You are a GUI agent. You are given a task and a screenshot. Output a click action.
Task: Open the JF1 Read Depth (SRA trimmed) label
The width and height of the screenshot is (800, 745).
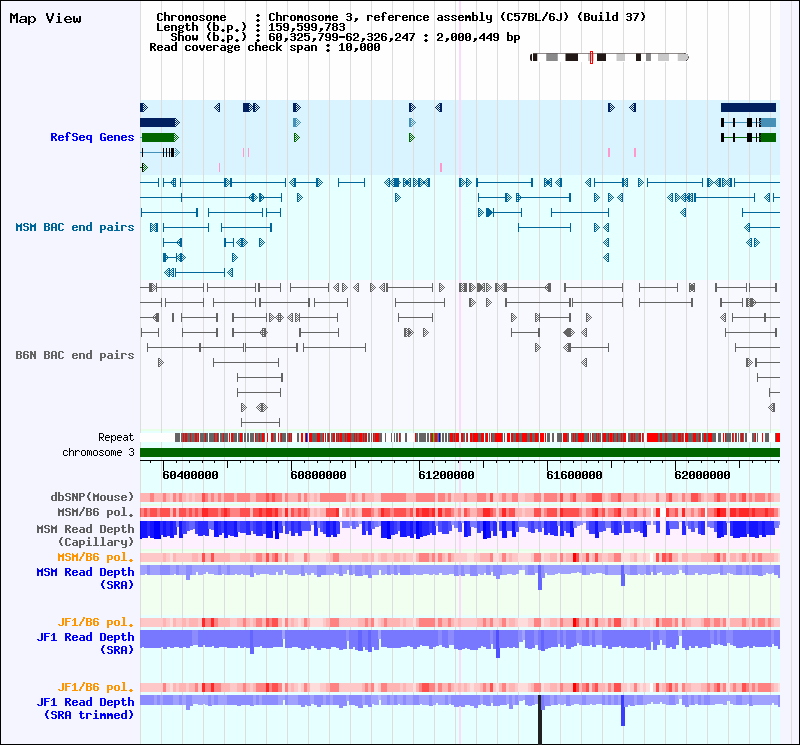click(85, 708)
